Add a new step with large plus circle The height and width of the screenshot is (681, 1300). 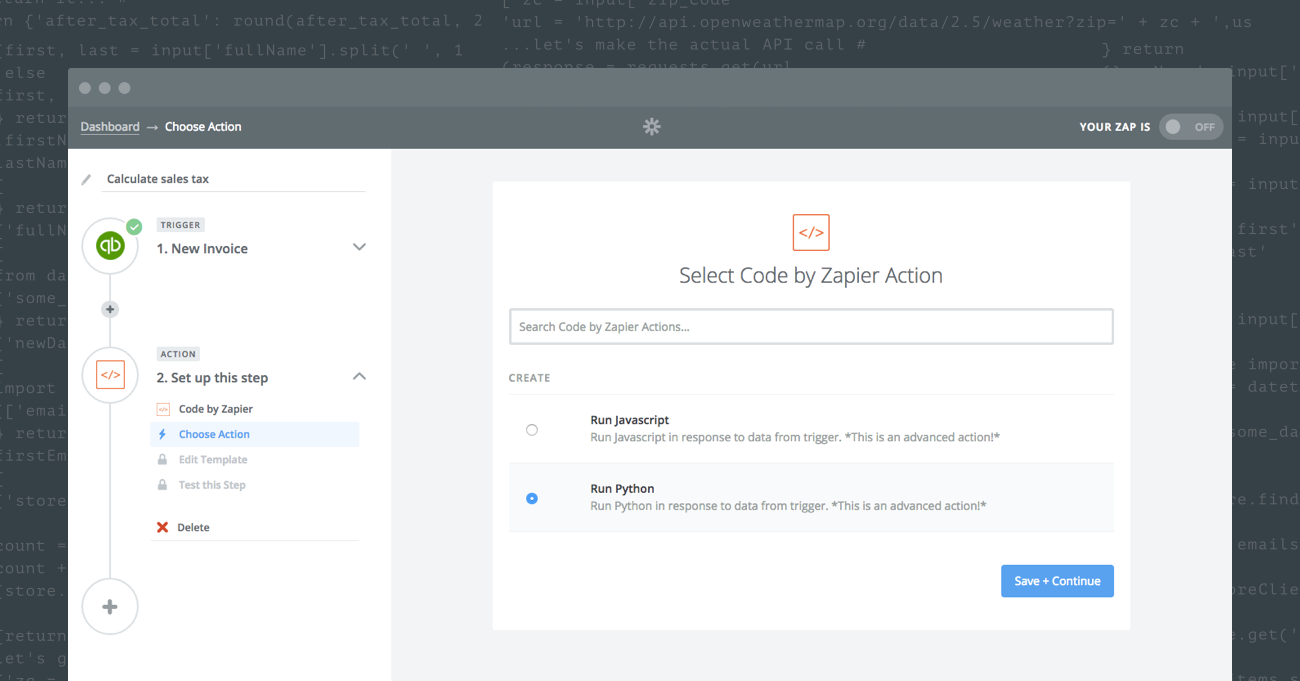(110, 606)
